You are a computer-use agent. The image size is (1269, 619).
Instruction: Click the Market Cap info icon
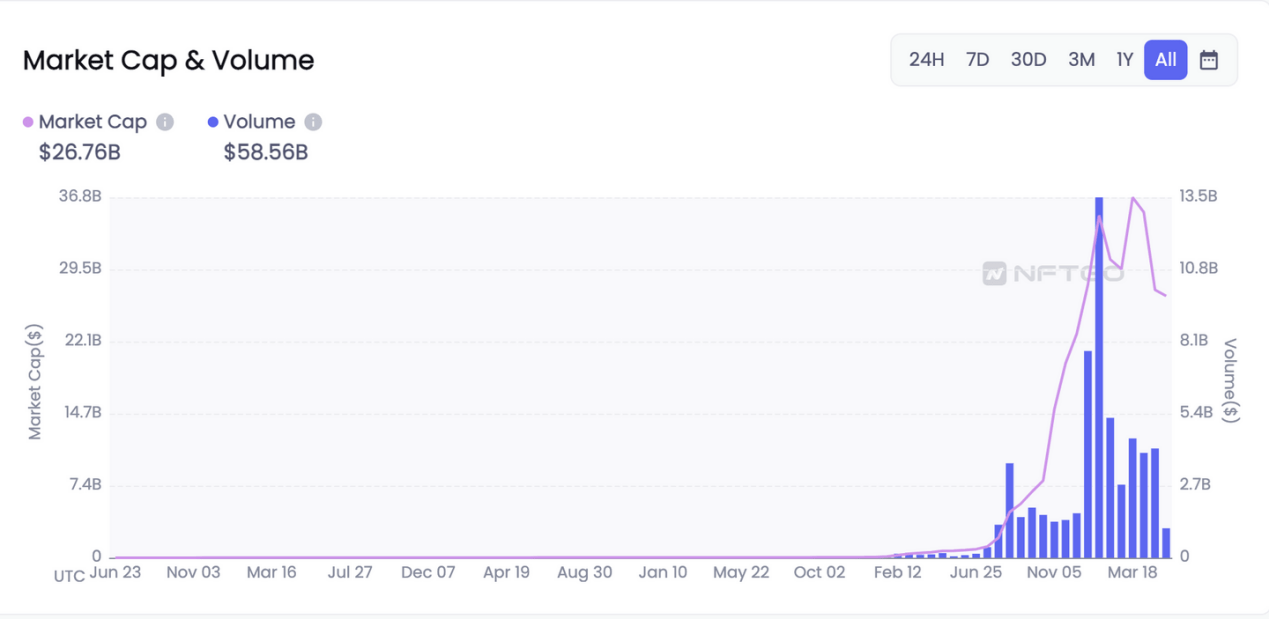(165, 122)
